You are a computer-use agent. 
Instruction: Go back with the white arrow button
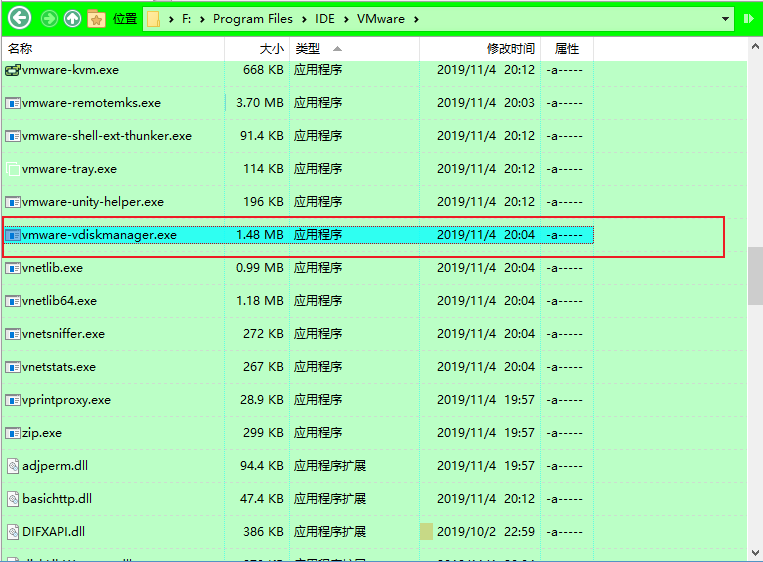point(19,18)
